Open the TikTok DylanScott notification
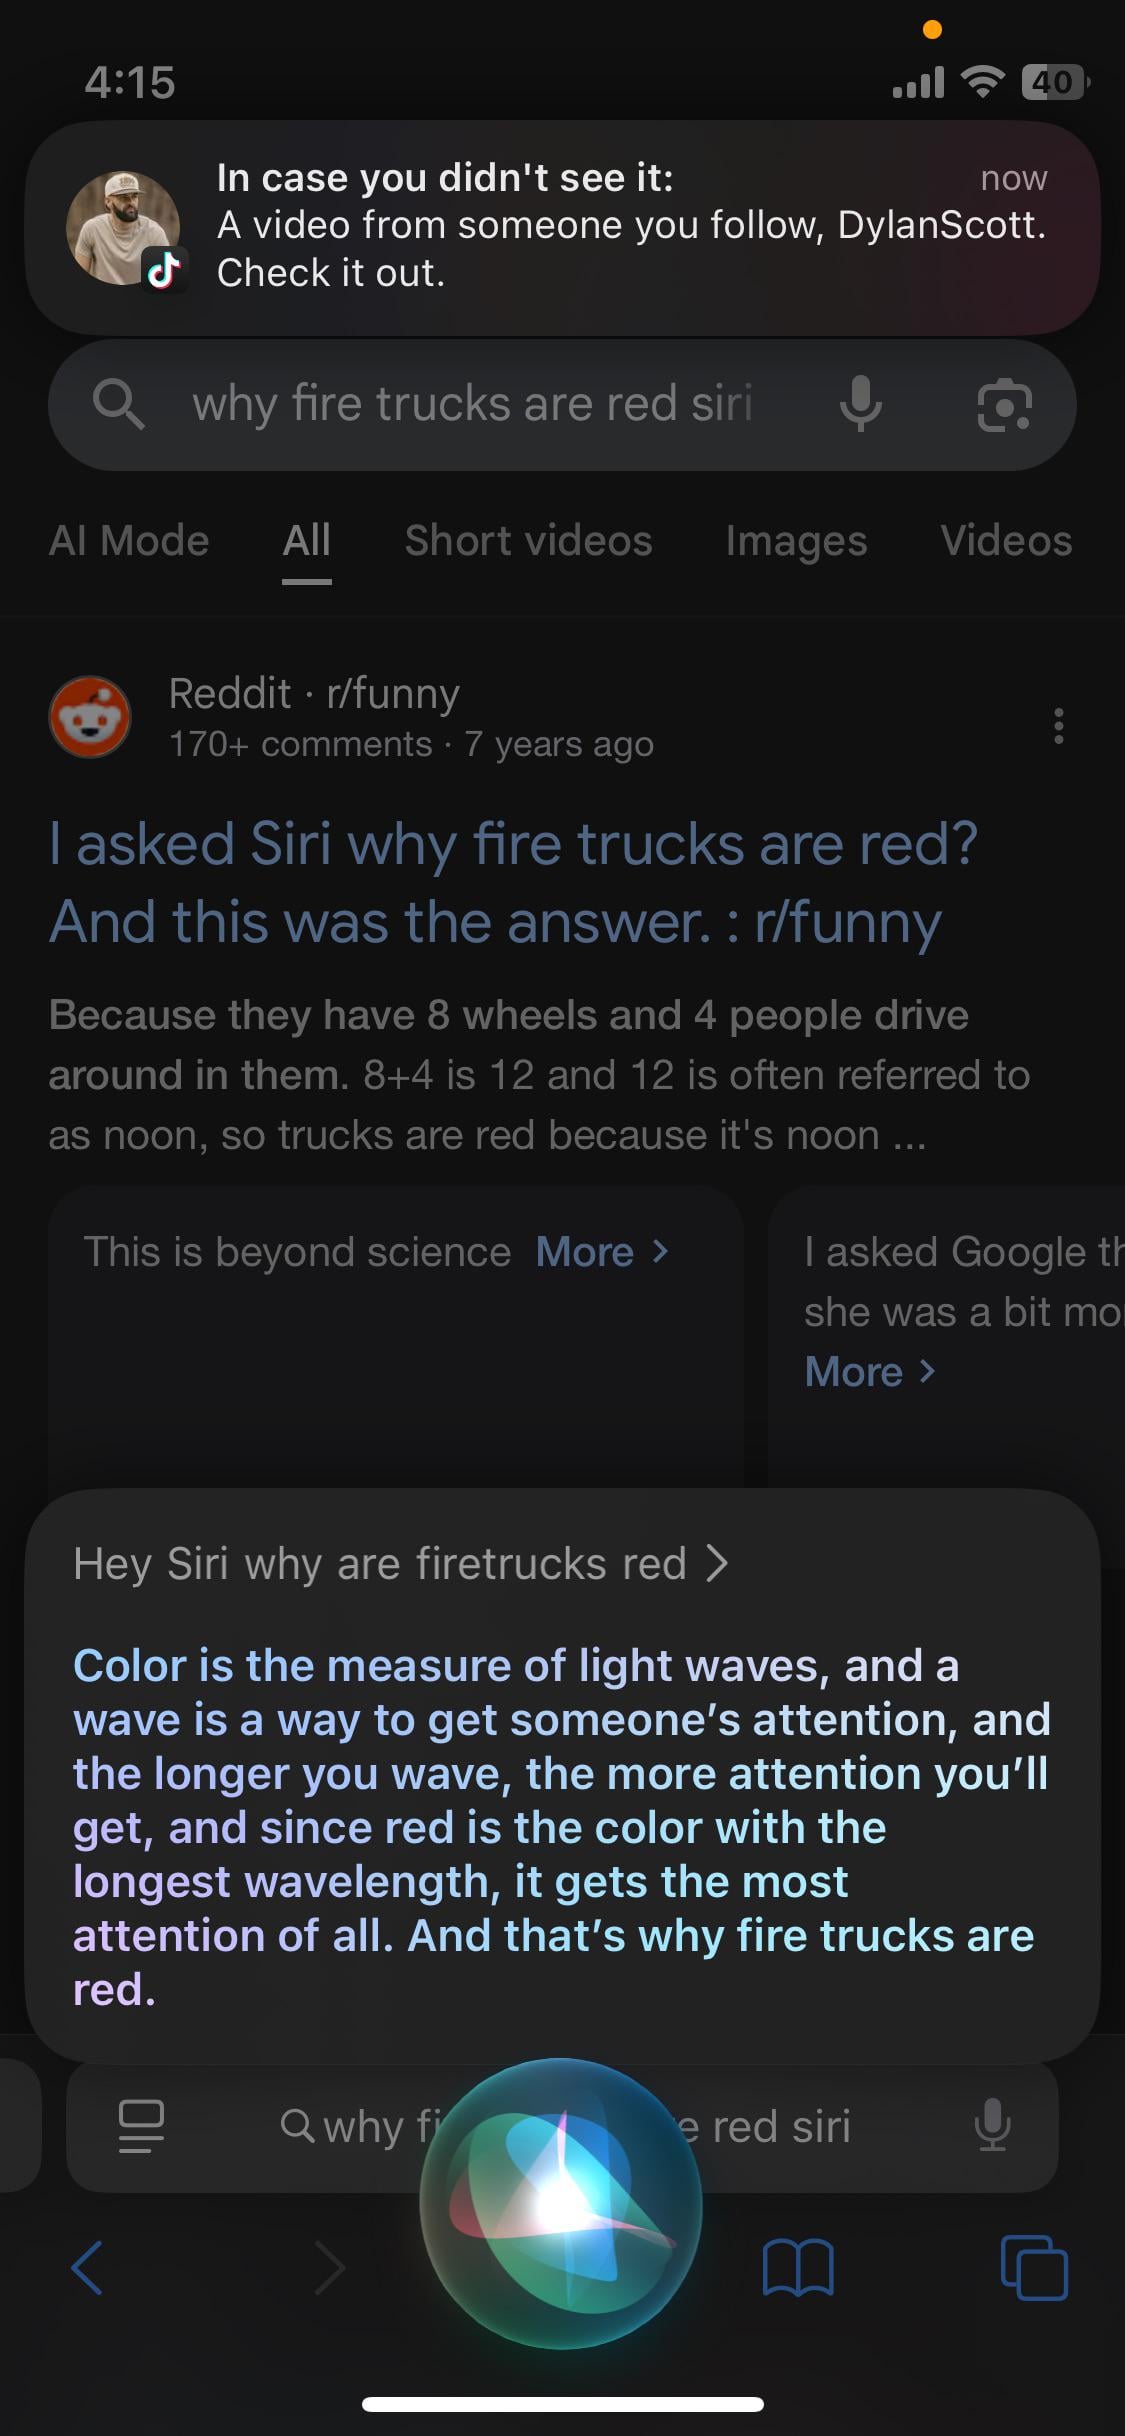Image resolution: width=1125 pixels, height=2436 pixels. (x=562, y=227)
